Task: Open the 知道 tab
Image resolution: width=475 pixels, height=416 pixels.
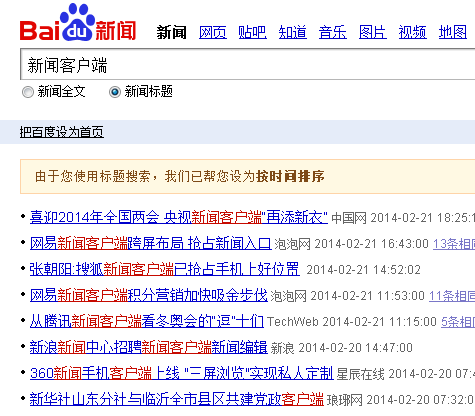Action: point(293,32)
